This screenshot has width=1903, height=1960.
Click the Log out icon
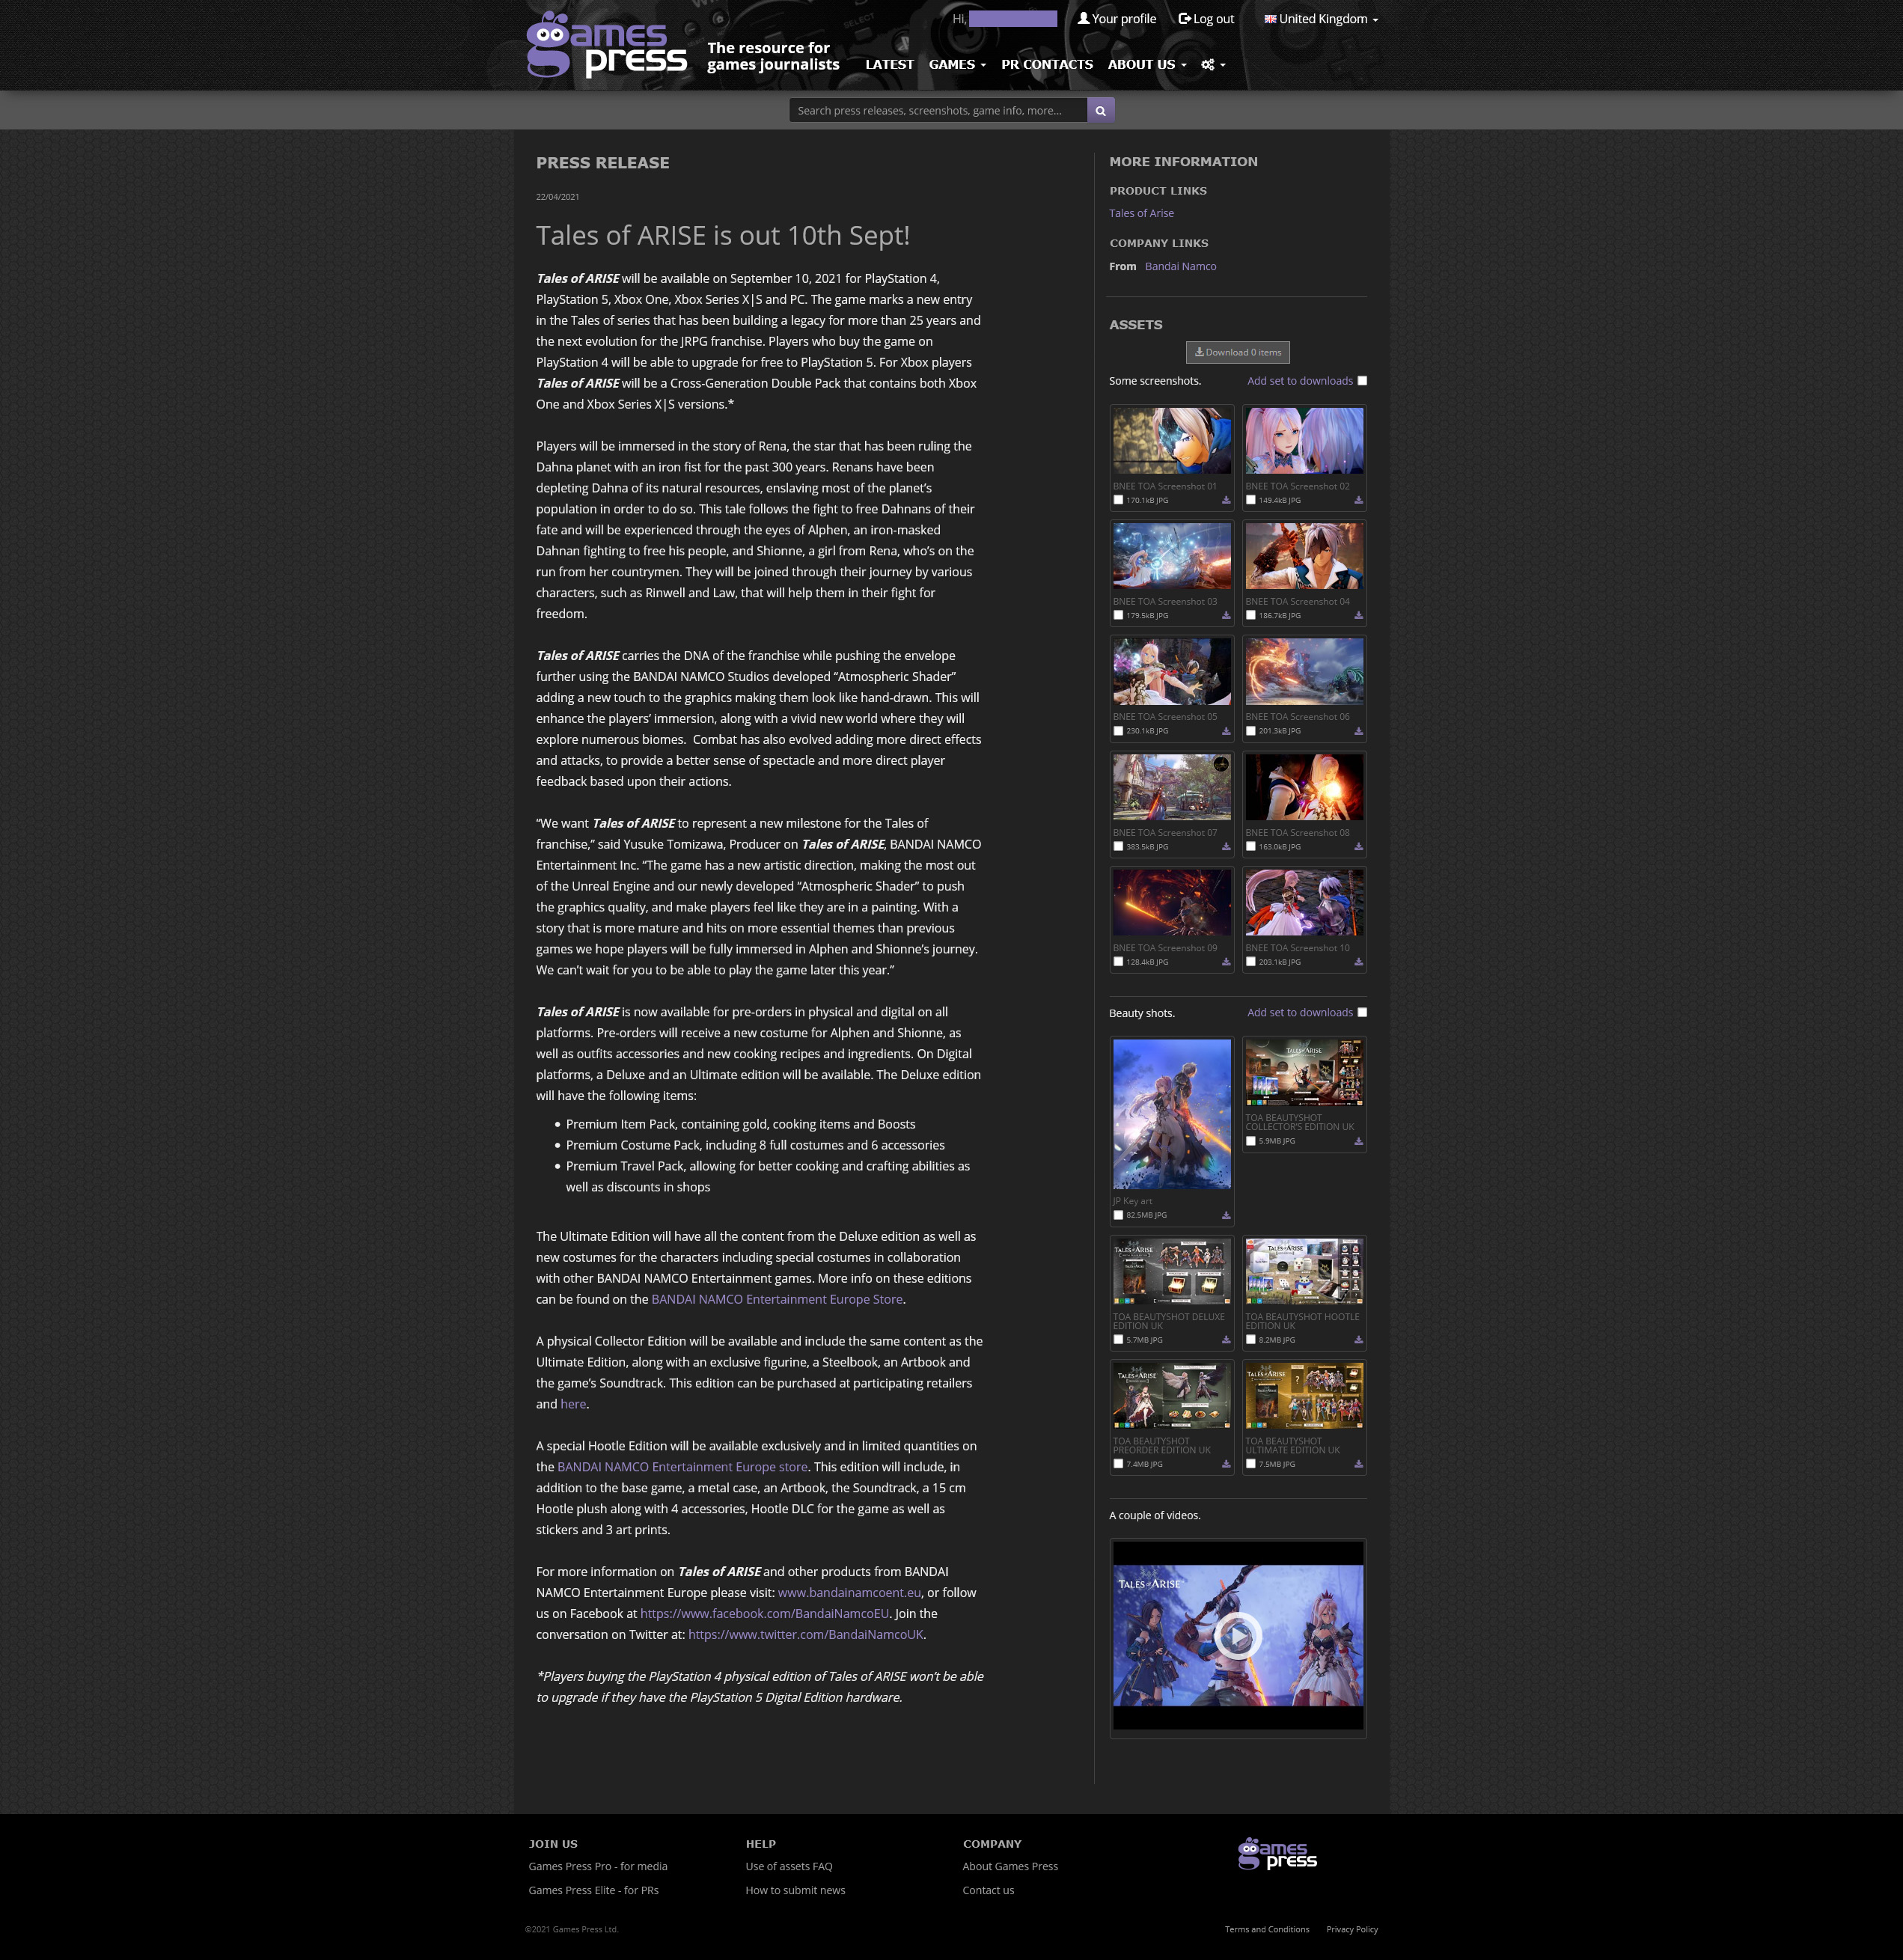(1184, 18)
